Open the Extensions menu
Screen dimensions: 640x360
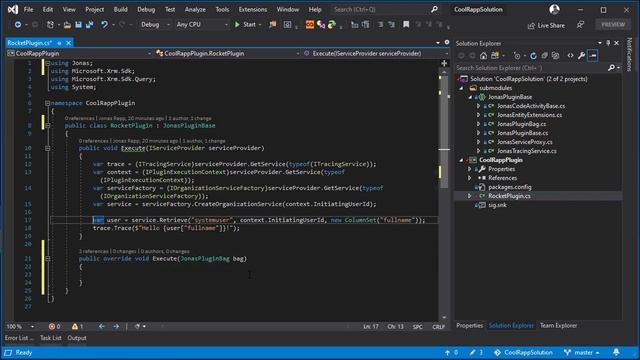tap(253, 9)
